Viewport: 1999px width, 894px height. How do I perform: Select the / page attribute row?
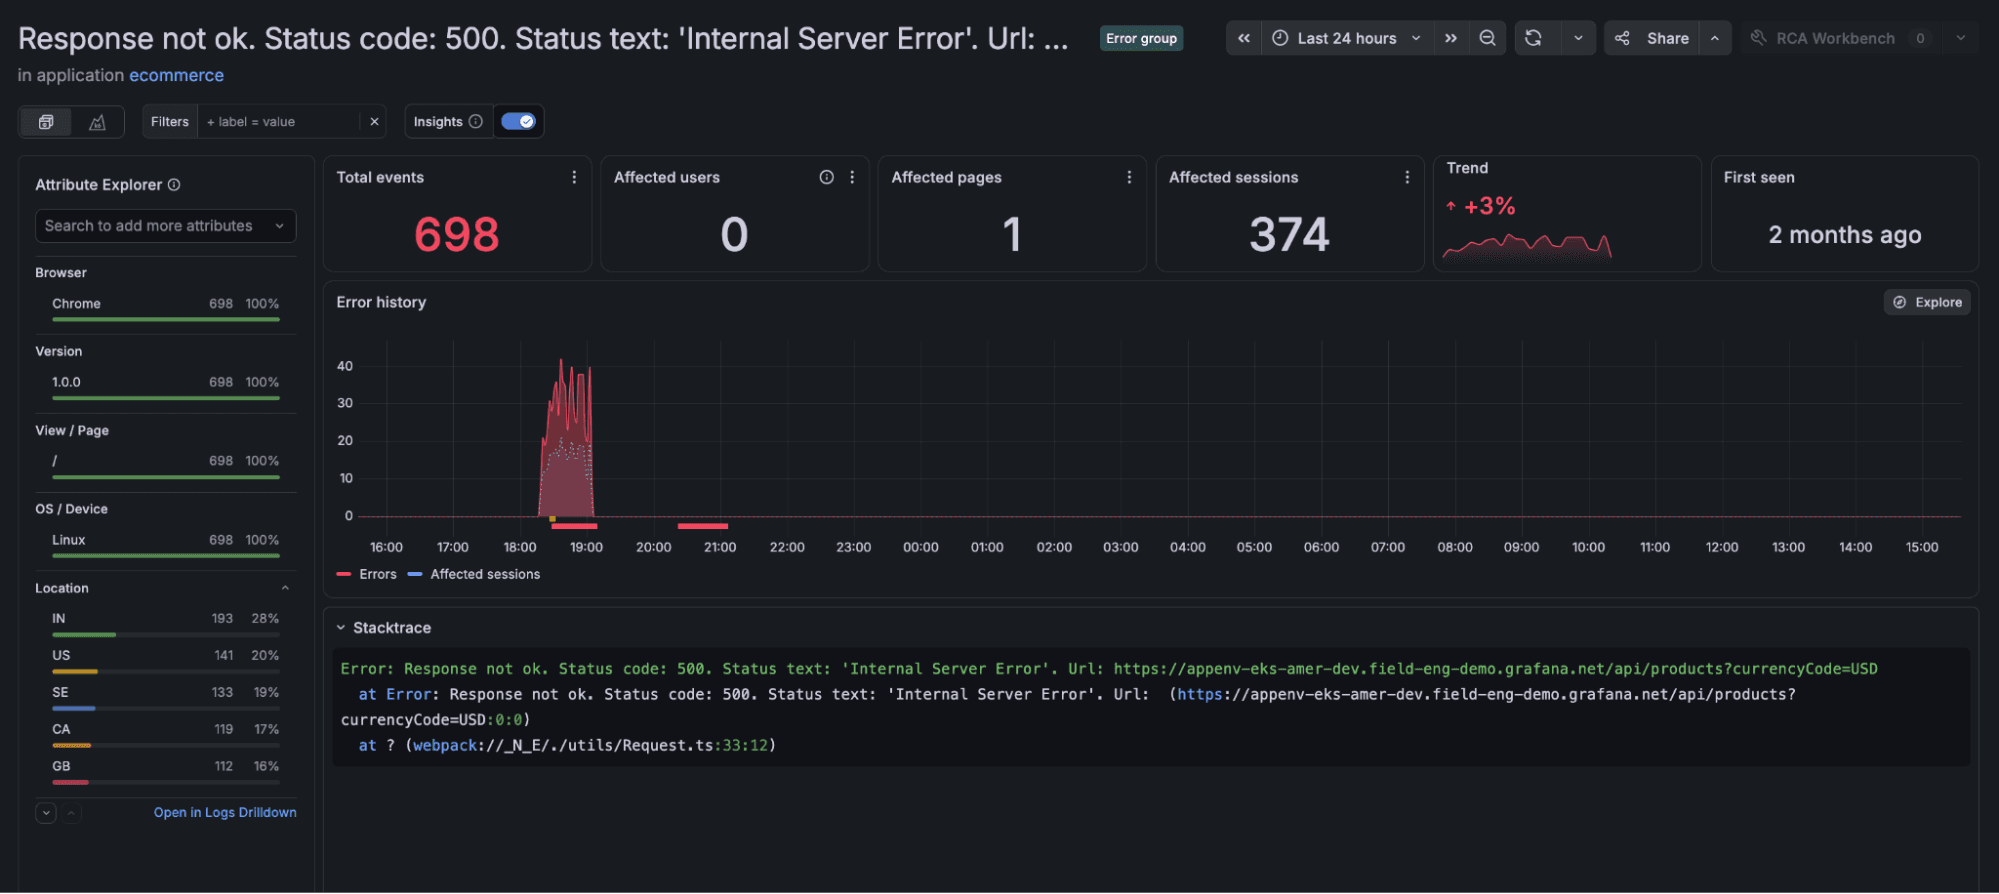tap(165, 466)
